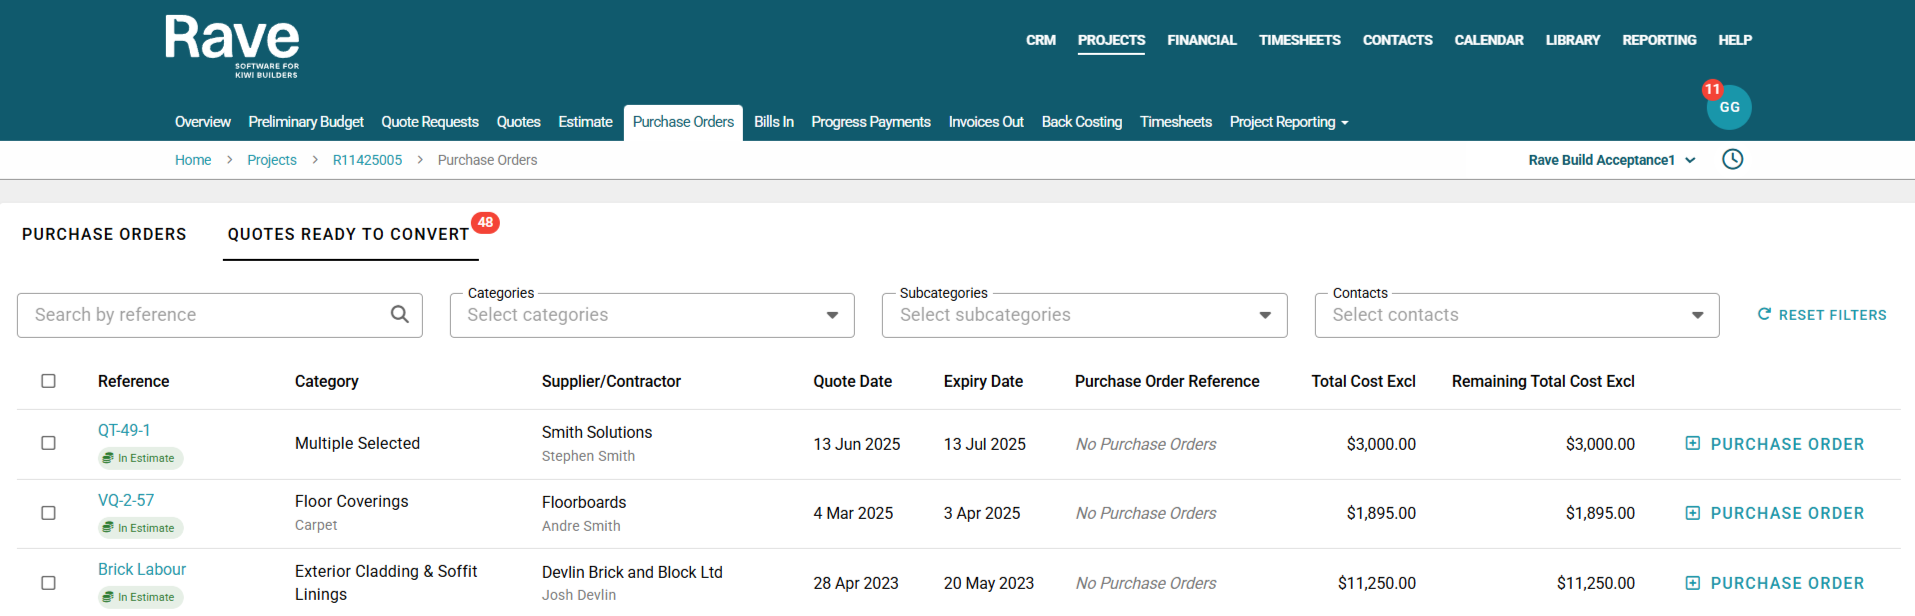This screenshot has height=616, width=1915.
Task: Create purchase order for QT-49-1
Action: (1775, 444)
